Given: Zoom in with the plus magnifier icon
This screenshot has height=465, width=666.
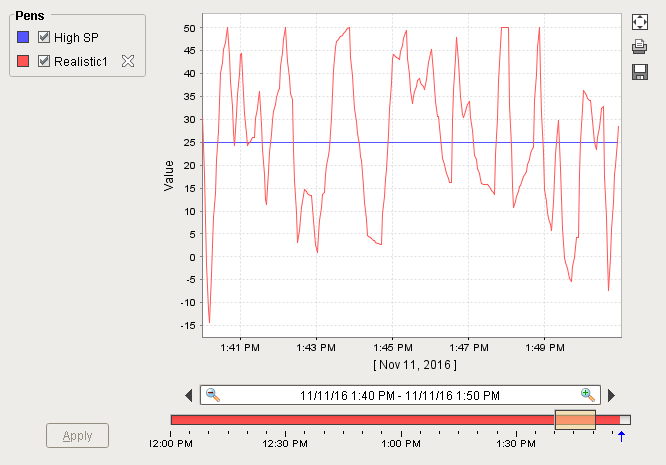Looking at the screenshot, I should [x=588, y=395].
